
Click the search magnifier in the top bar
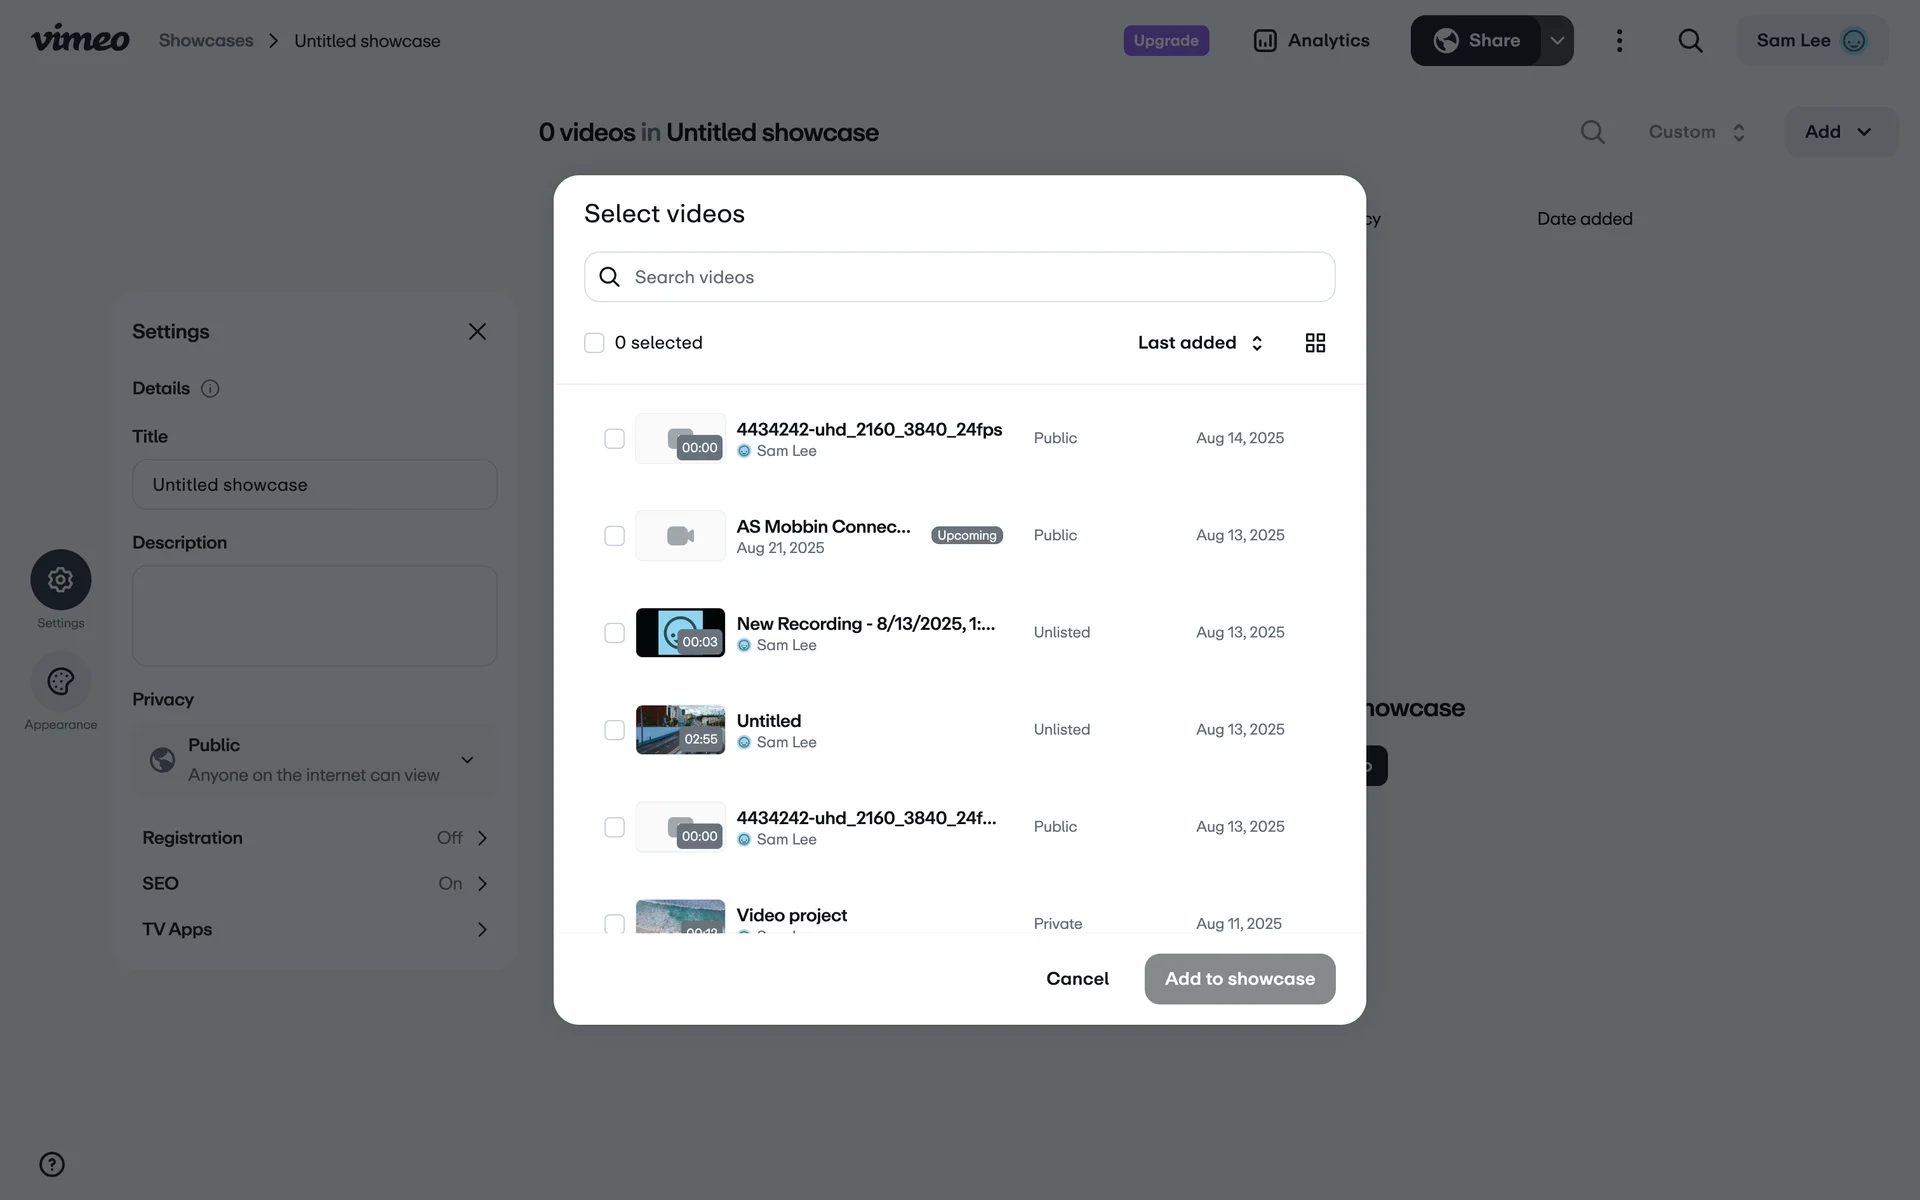(1690, 41)
